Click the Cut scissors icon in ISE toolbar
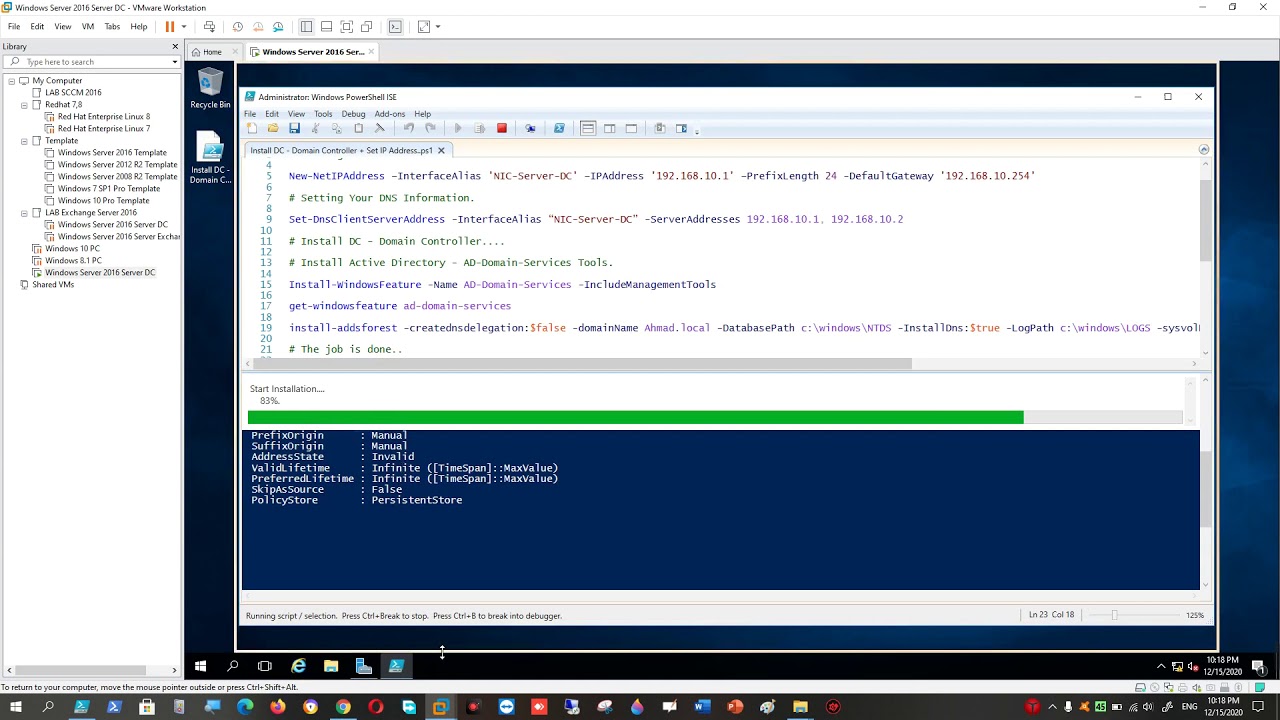The image size is (1280, 720). click(x=316, y=128)
